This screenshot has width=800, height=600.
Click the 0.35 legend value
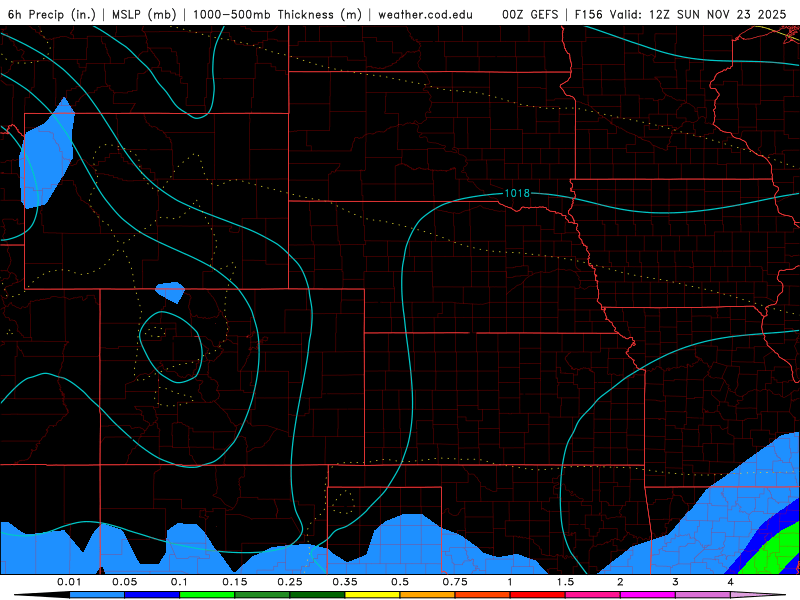(345, 582)
